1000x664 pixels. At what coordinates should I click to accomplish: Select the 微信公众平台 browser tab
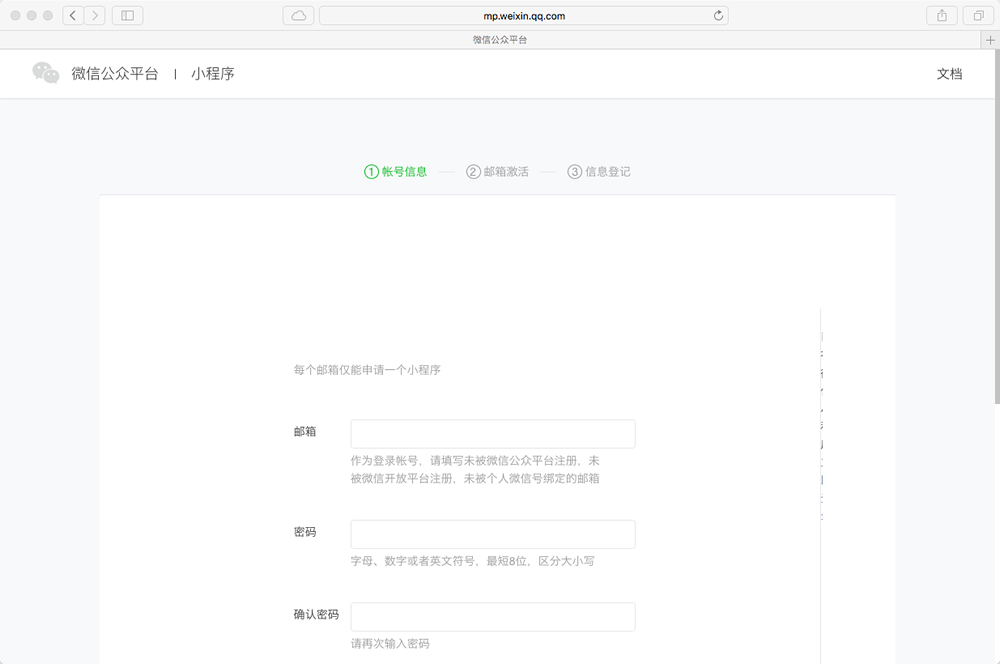499,40
